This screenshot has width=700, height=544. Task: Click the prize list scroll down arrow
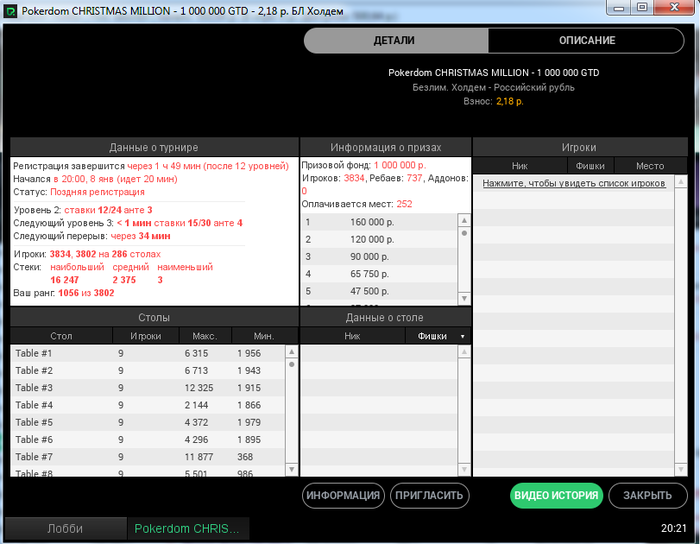pos(464,298)
